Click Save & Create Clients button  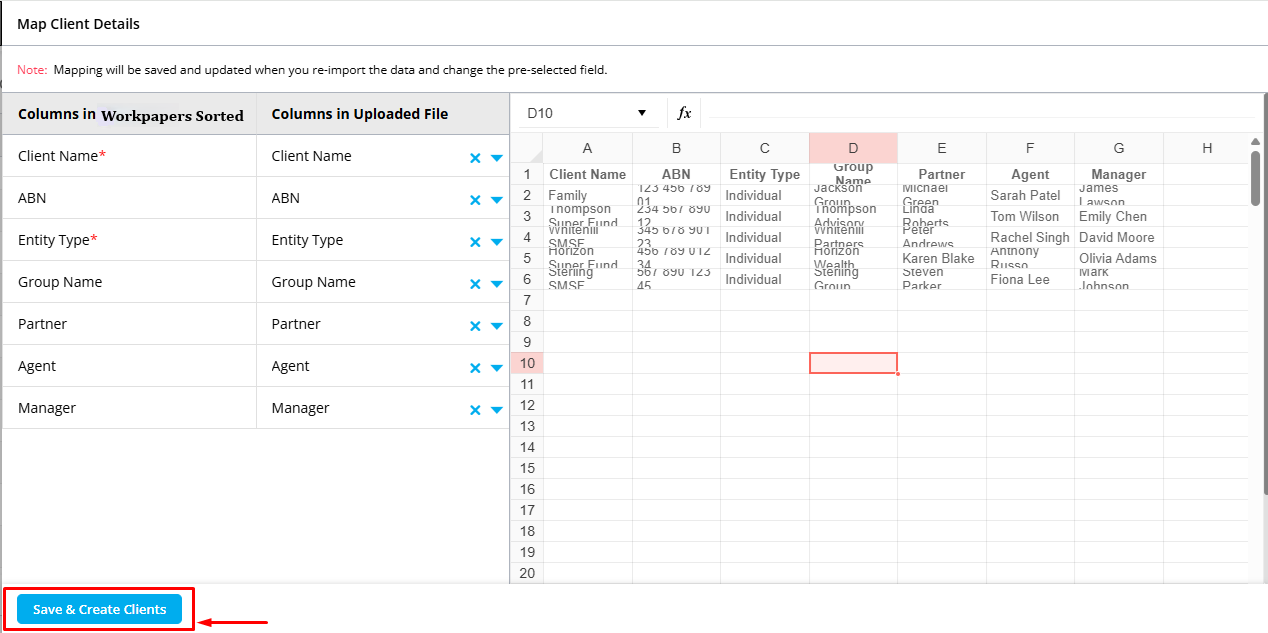click(99, 609)
